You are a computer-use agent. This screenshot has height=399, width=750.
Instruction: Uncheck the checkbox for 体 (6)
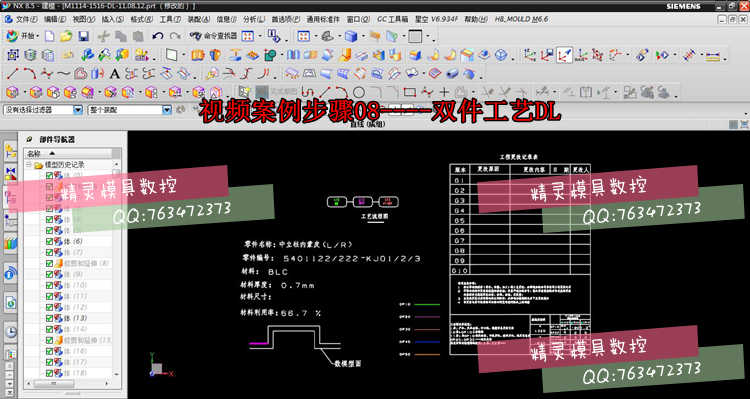(x=49, y=242)
